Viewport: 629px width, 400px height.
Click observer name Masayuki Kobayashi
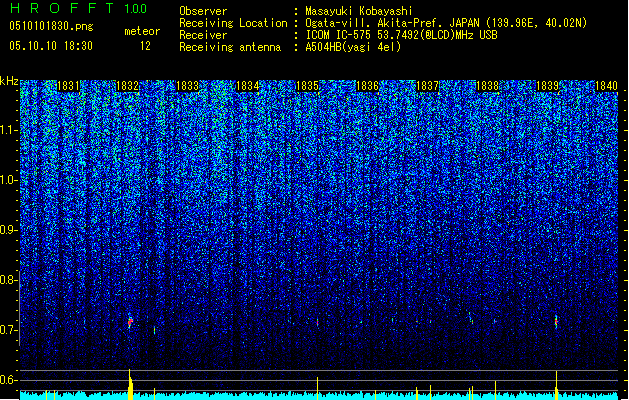pos(359,11)
